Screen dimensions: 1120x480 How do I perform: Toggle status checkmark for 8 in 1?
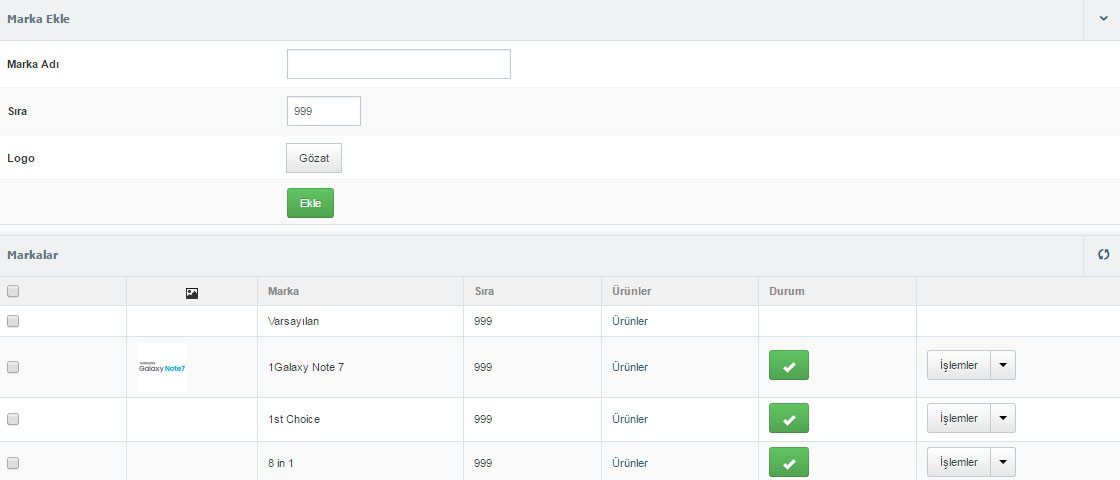point(789,462)
